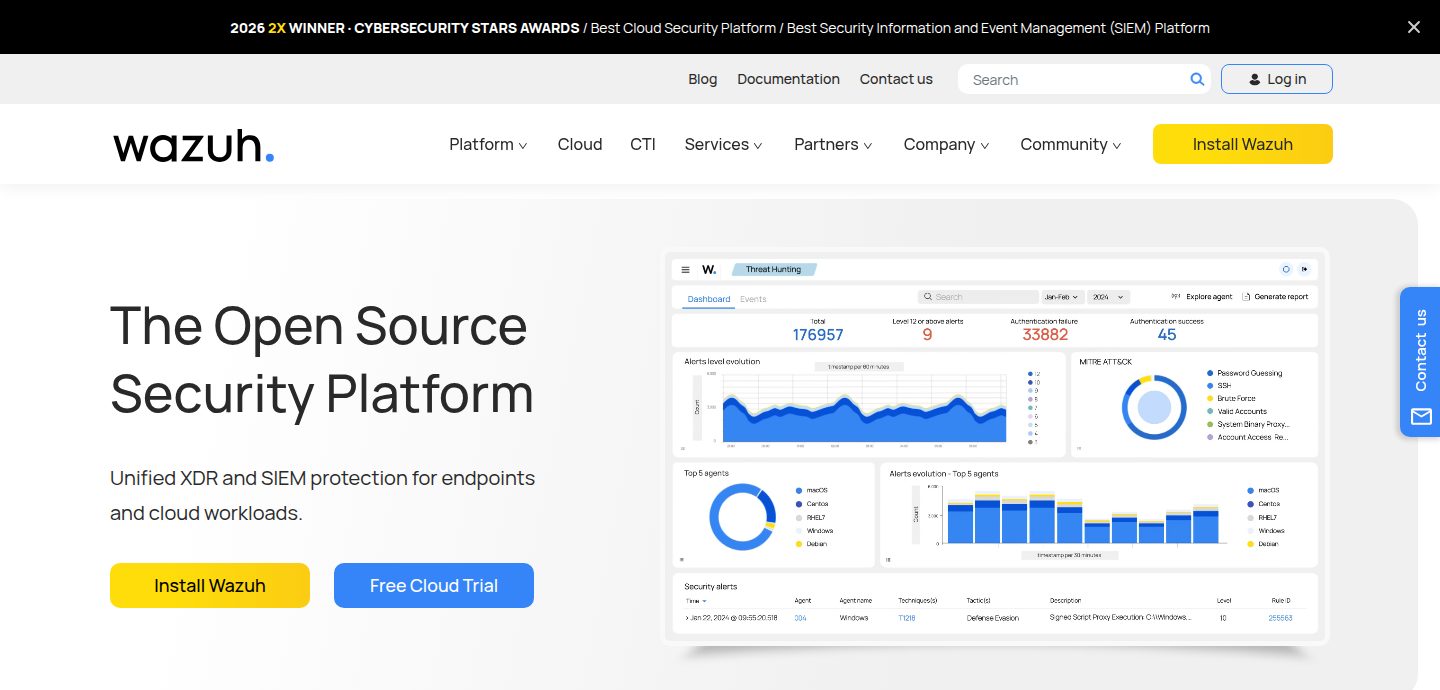Click Install Wazuh in the navigation bar
1440x690 pixels.
pyautogui.click(x=1243, y=144)
